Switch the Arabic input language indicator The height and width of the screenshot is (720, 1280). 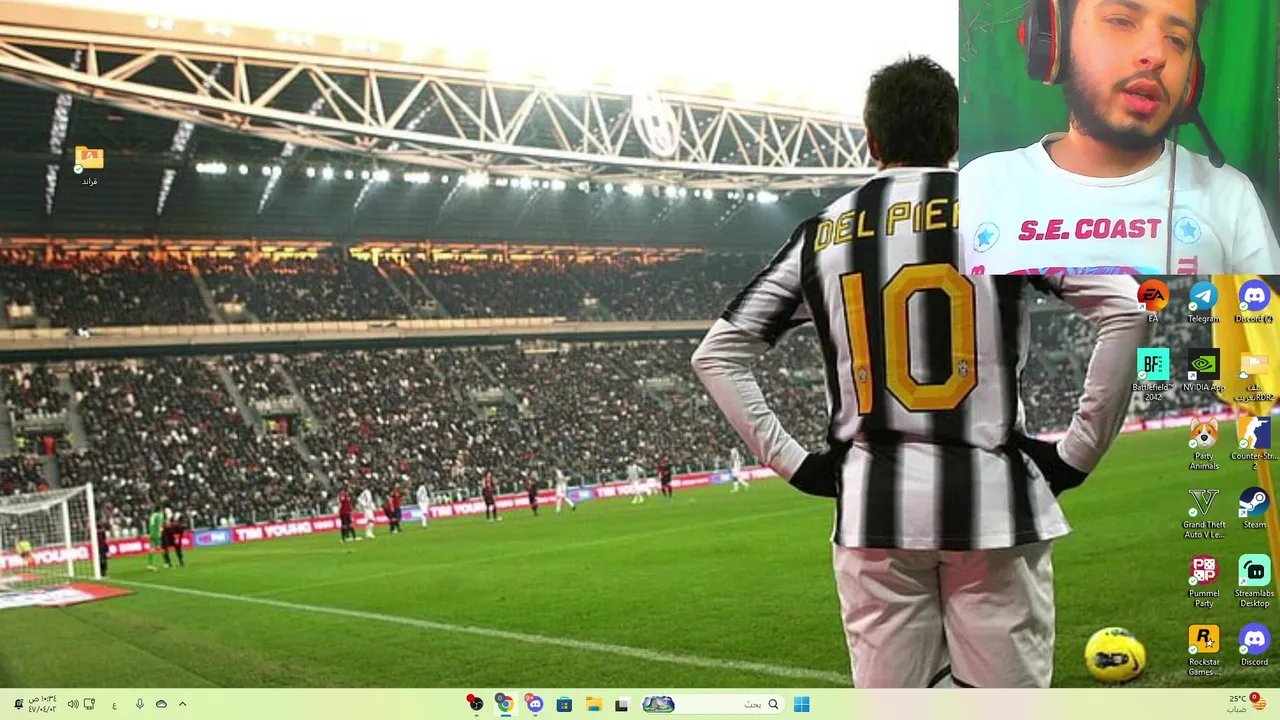114,705
